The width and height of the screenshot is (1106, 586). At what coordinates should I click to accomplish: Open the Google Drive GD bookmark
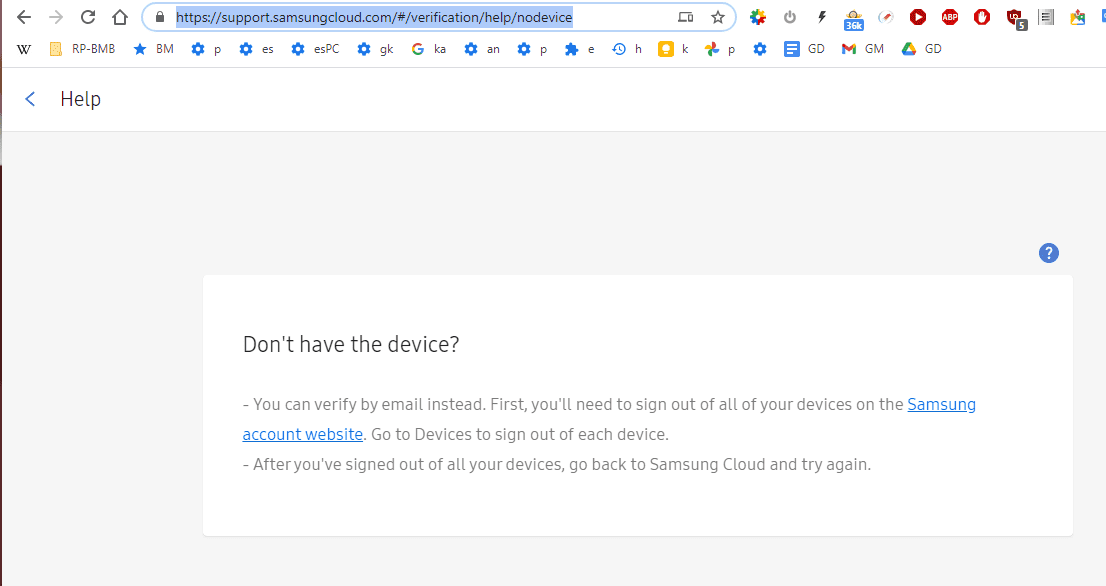click(x=922, y=49)
